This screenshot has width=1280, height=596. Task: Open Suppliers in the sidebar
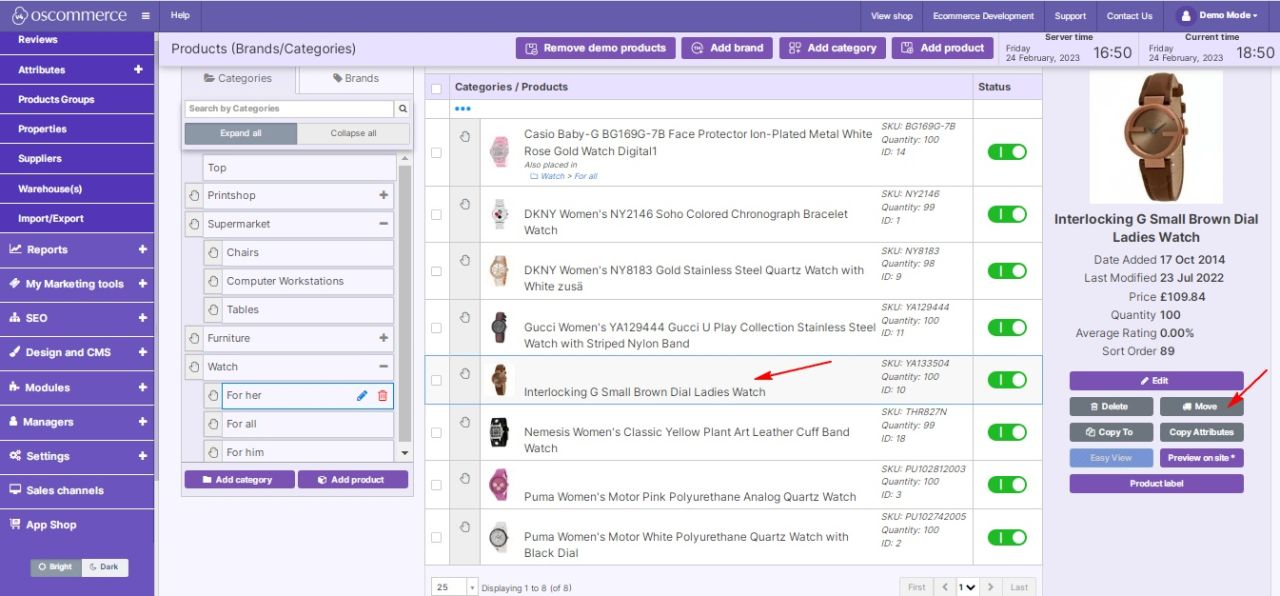[40, 159]
